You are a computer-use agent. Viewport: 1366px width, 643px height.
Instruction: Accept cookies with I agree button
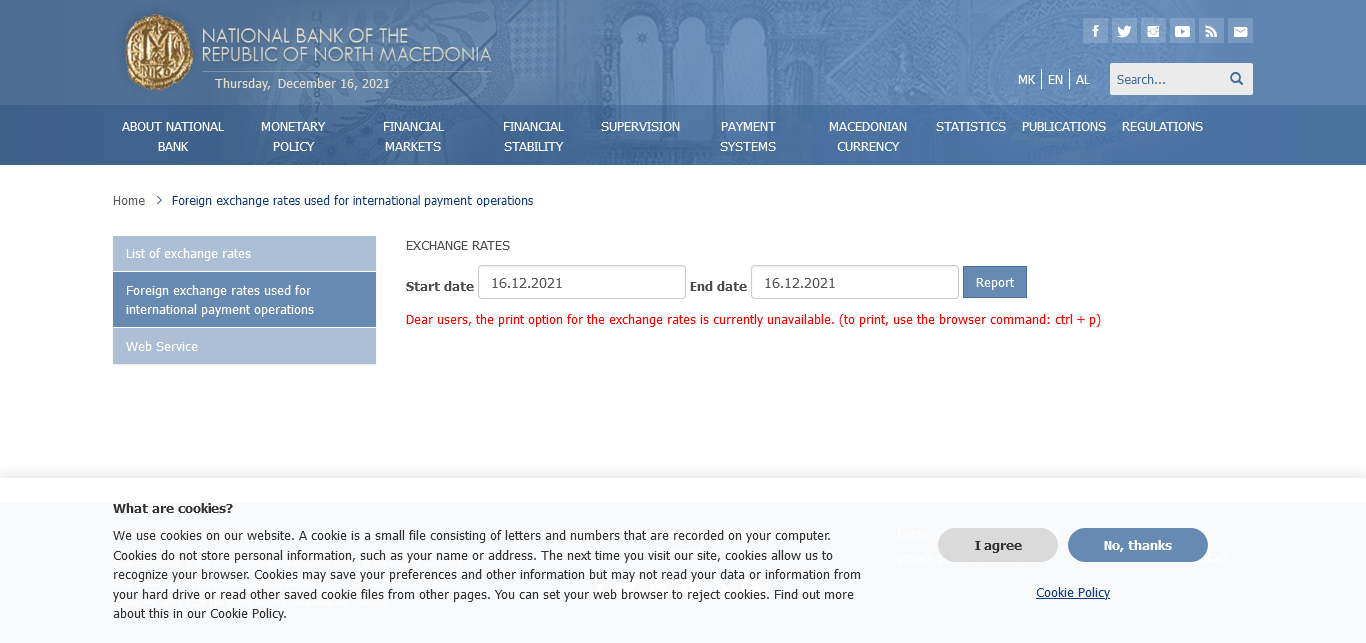997,545
